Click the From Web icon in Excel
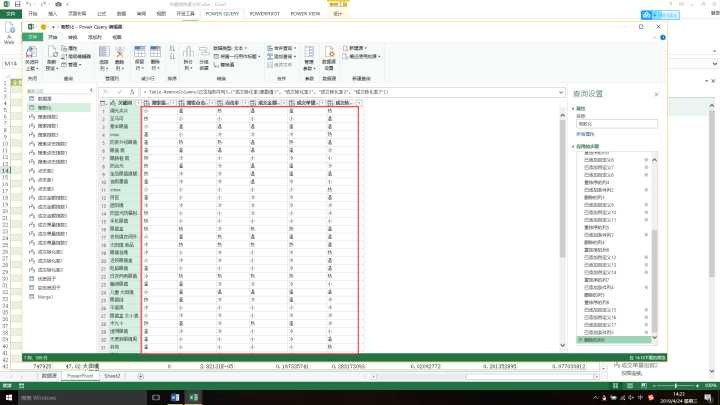Viewport: 720px width, 405px height. click(x=9, y=29)
